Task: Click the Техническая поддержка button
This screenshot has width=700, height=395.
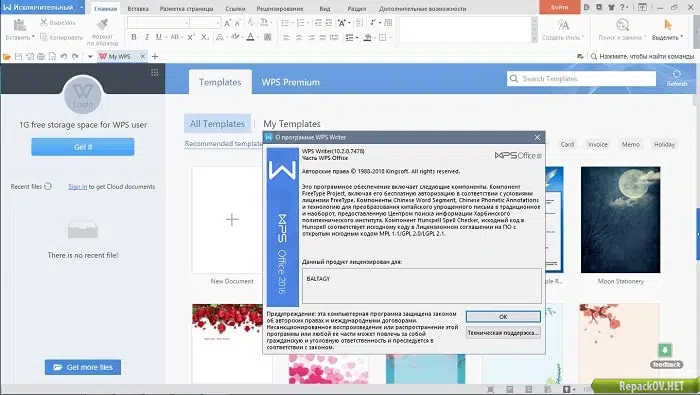Action: click(503, 333)
